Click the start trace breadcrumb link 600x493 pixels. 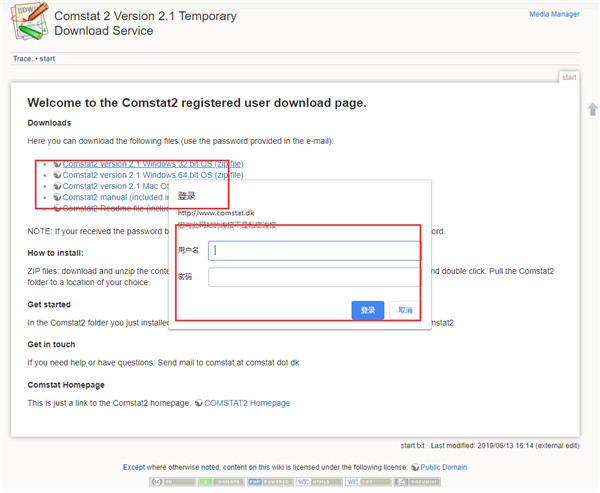47,59
